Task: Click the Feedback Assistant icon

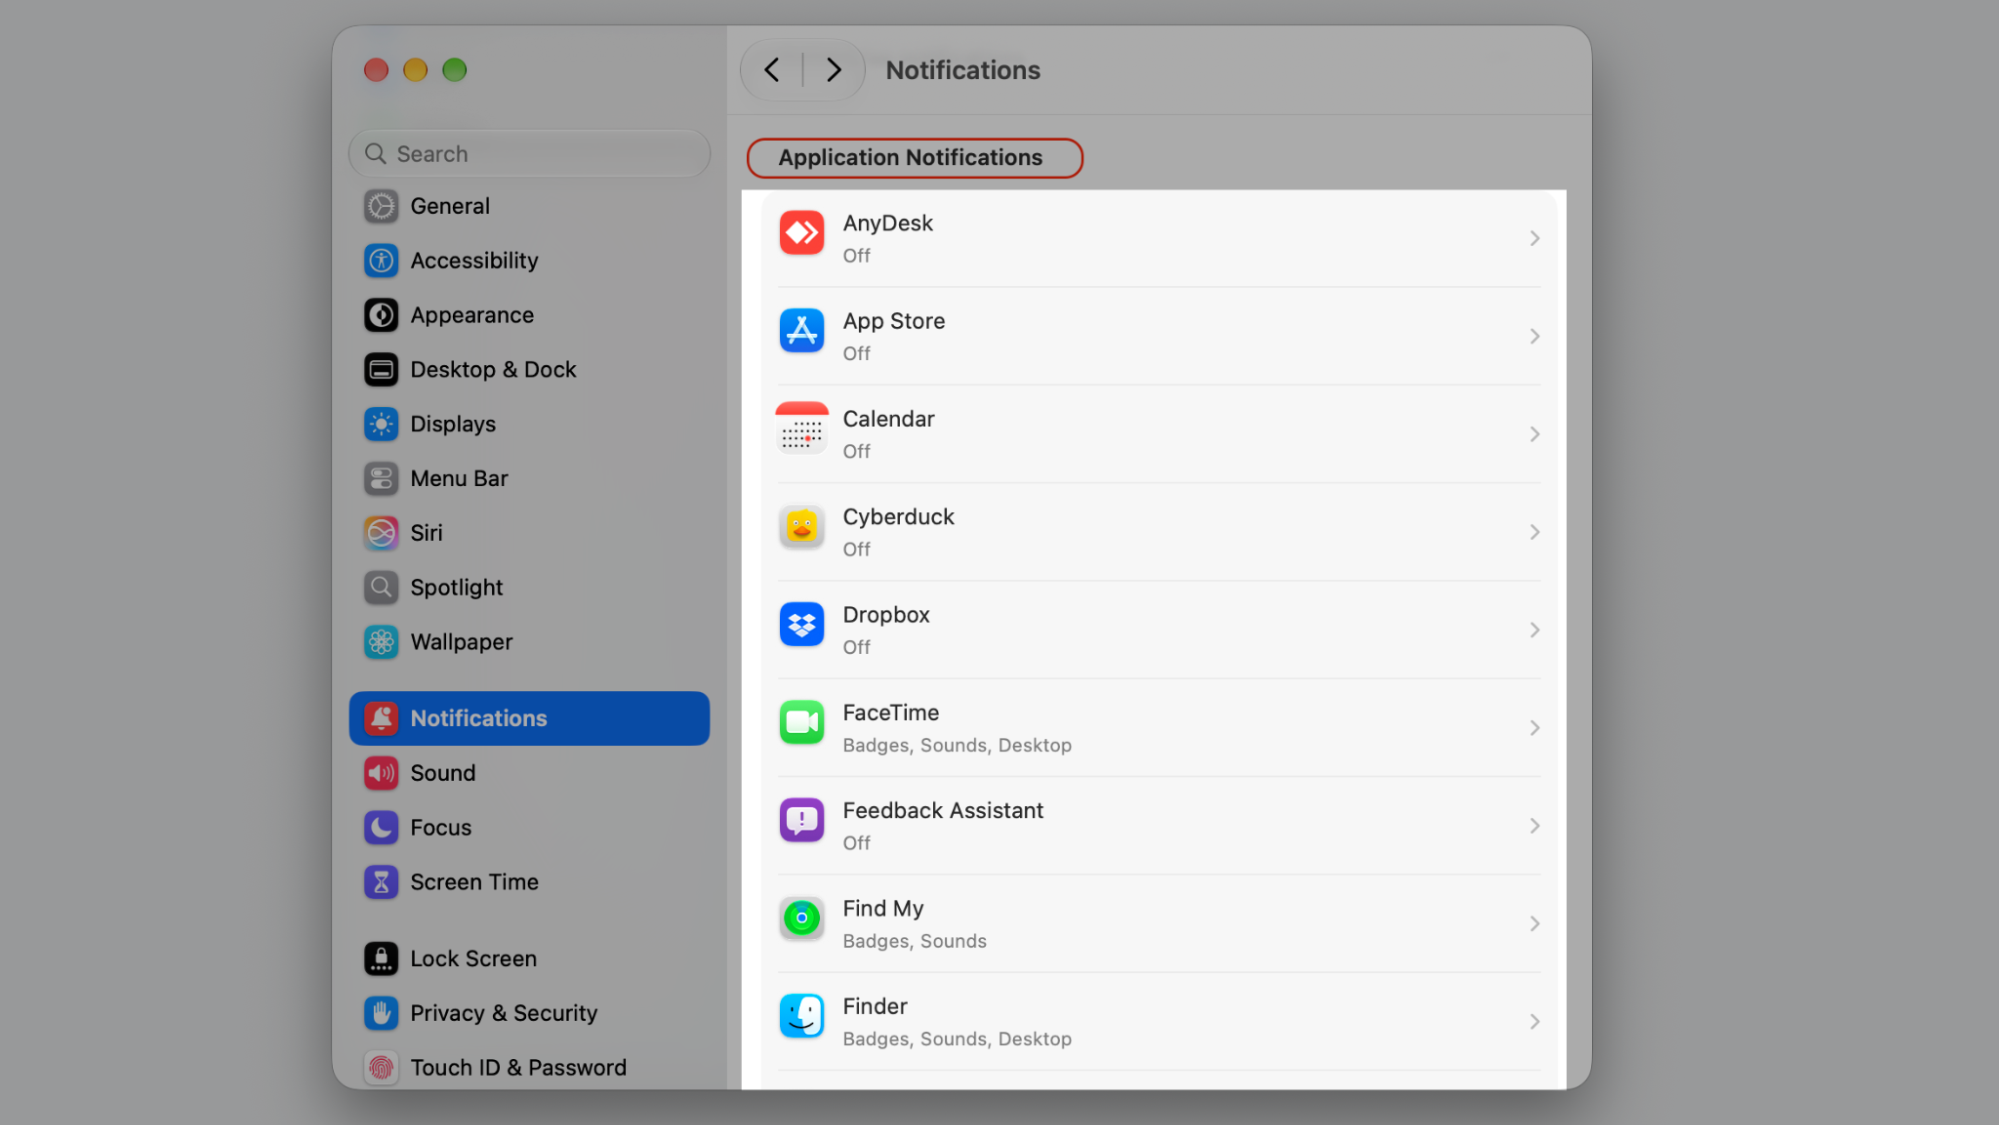Action: pos(801,821)
